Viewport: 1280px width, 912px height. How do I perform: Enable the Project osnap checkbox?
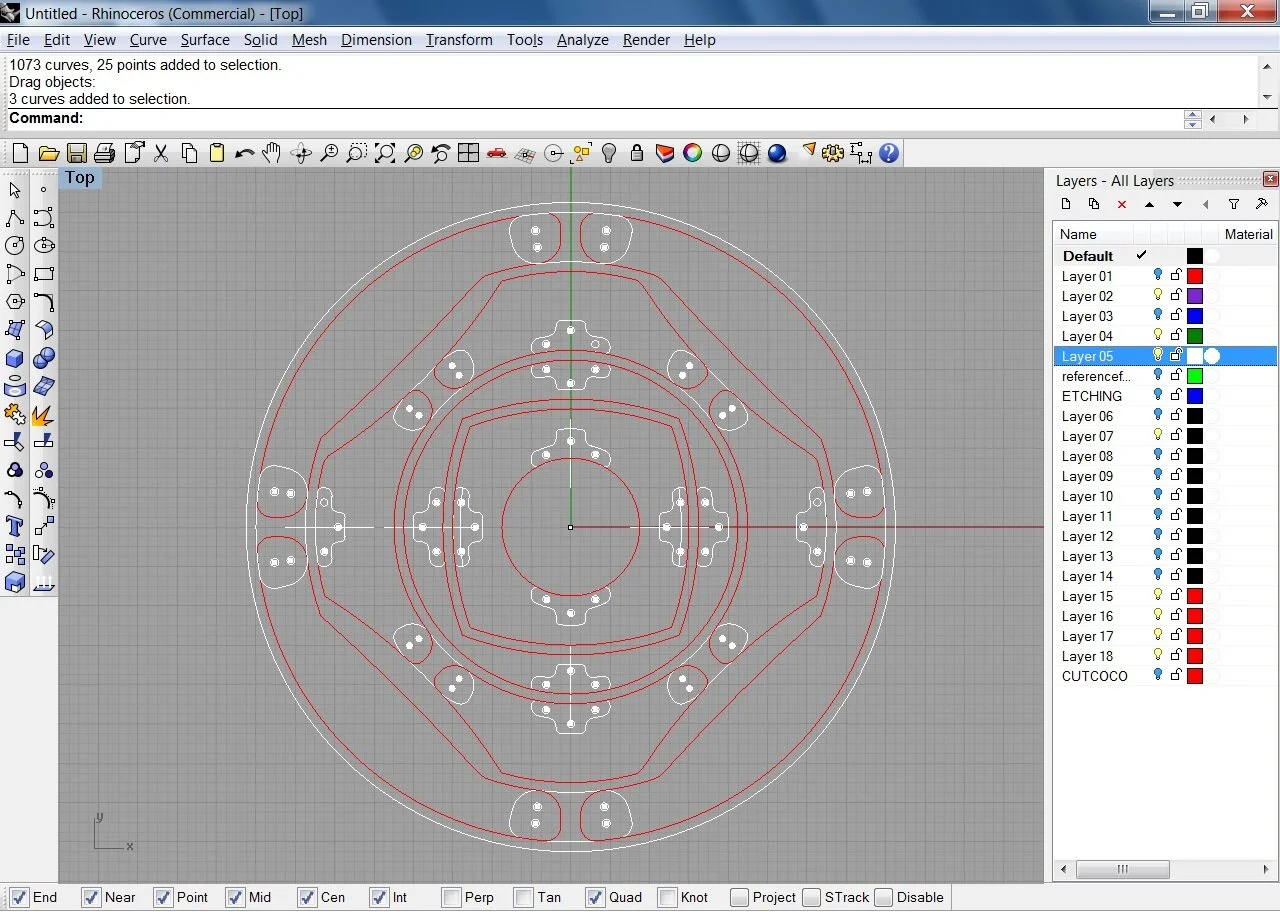[739, 897]
